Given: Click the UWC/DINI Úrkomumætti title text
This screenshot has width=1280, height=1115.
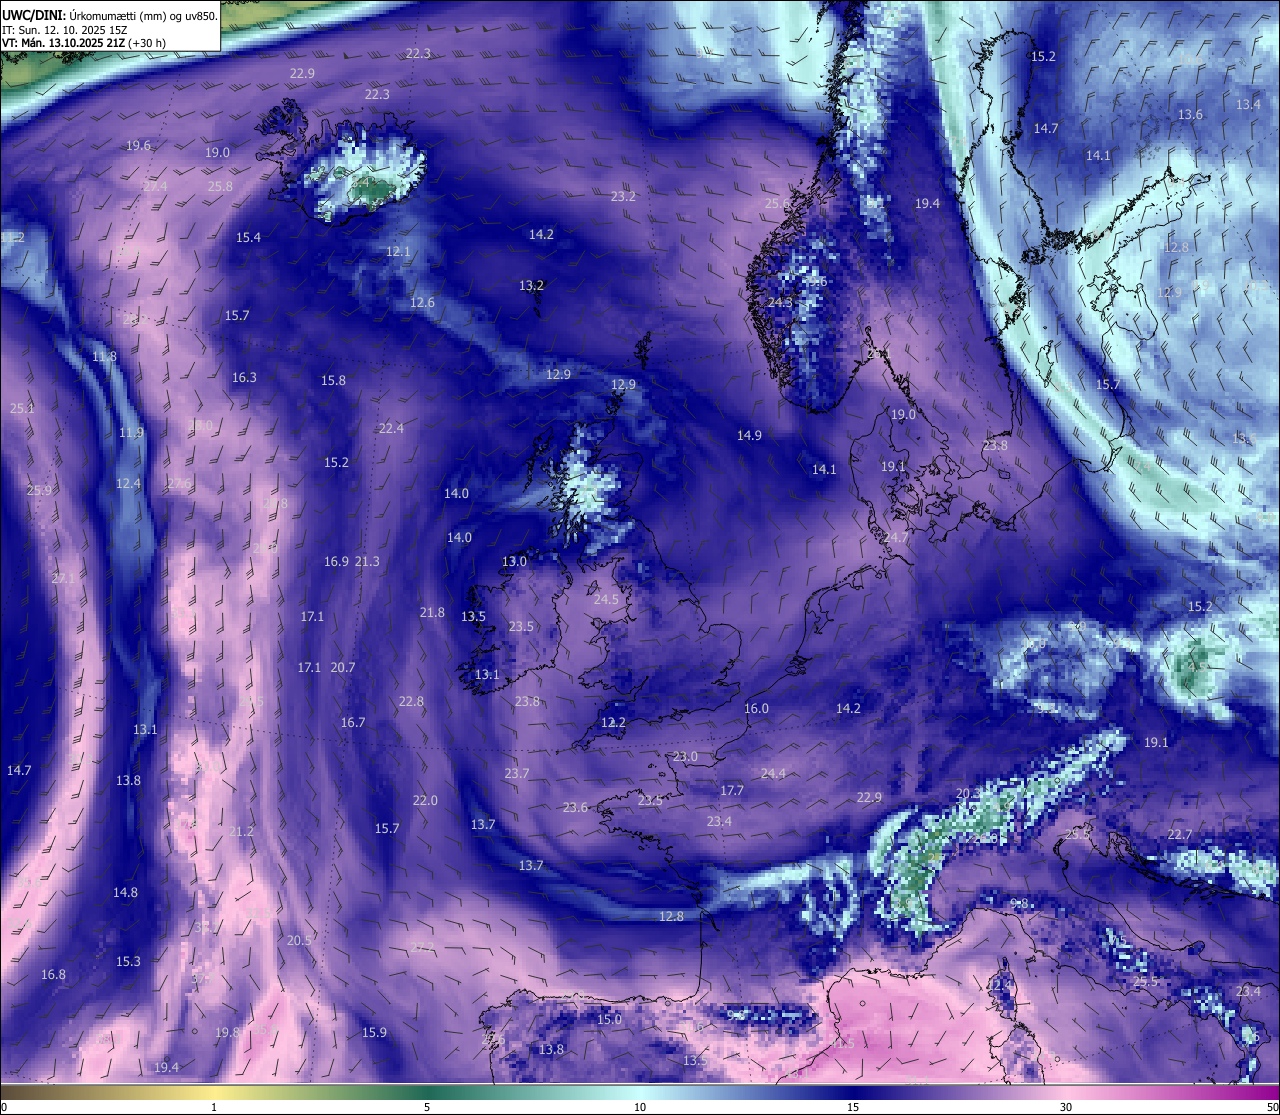Looking at the screenshot, I should pos(109,16).
